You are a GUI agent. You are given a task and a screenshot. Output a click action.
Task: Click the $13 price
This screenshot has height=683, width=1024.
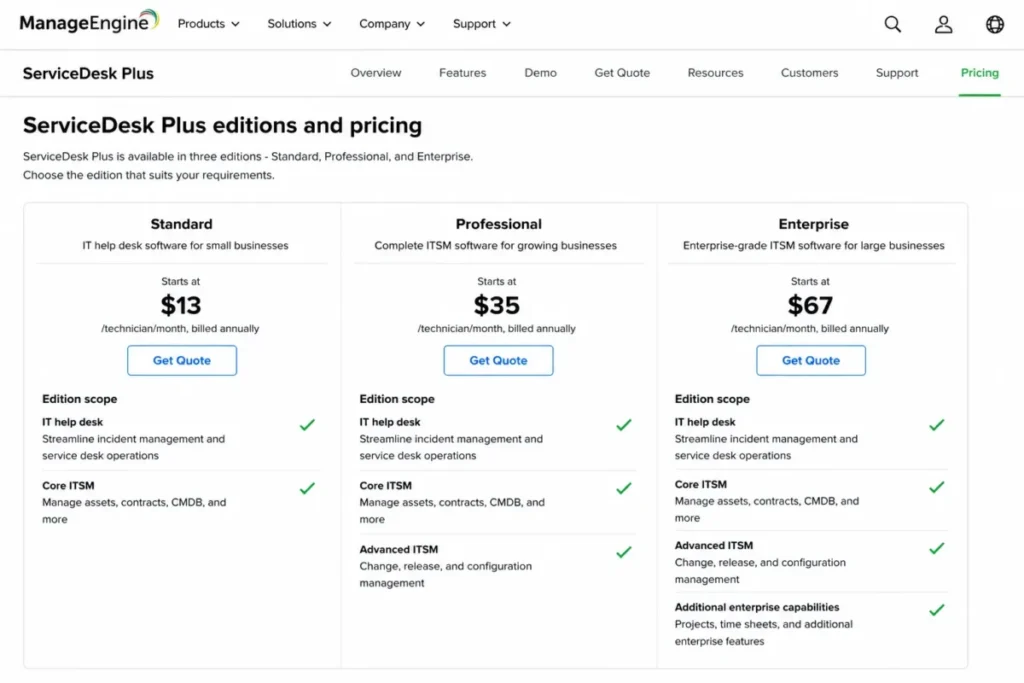181,305
